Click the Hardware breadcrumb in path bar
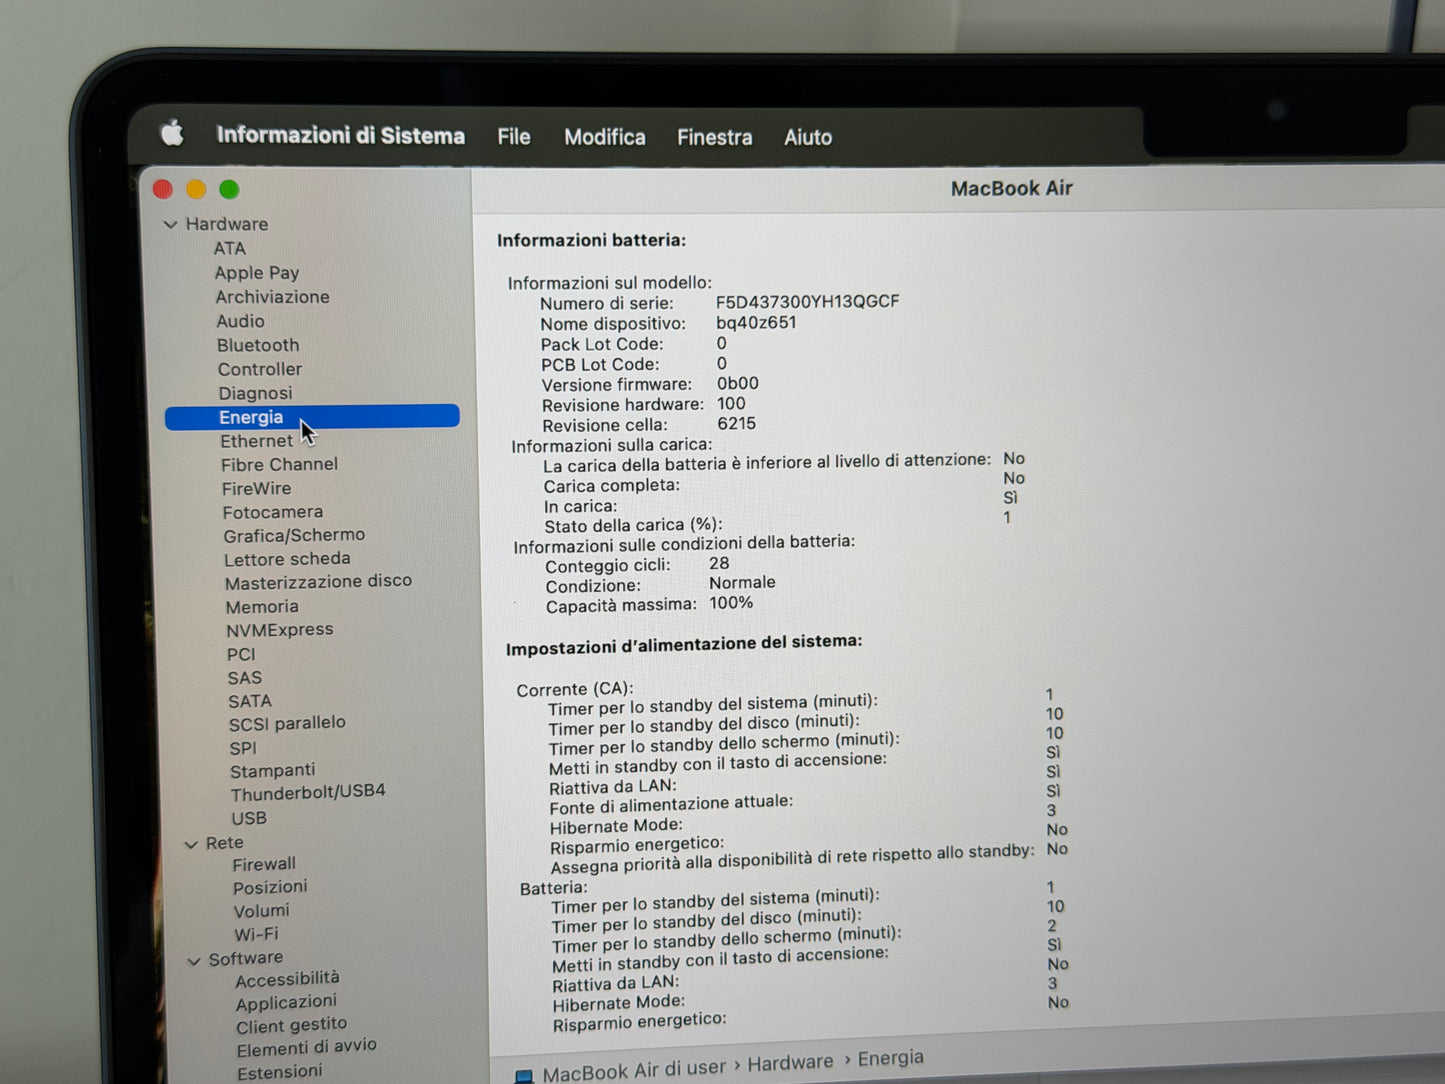The width and height of the screenshot is (1445, 1084). [790, 1063]
